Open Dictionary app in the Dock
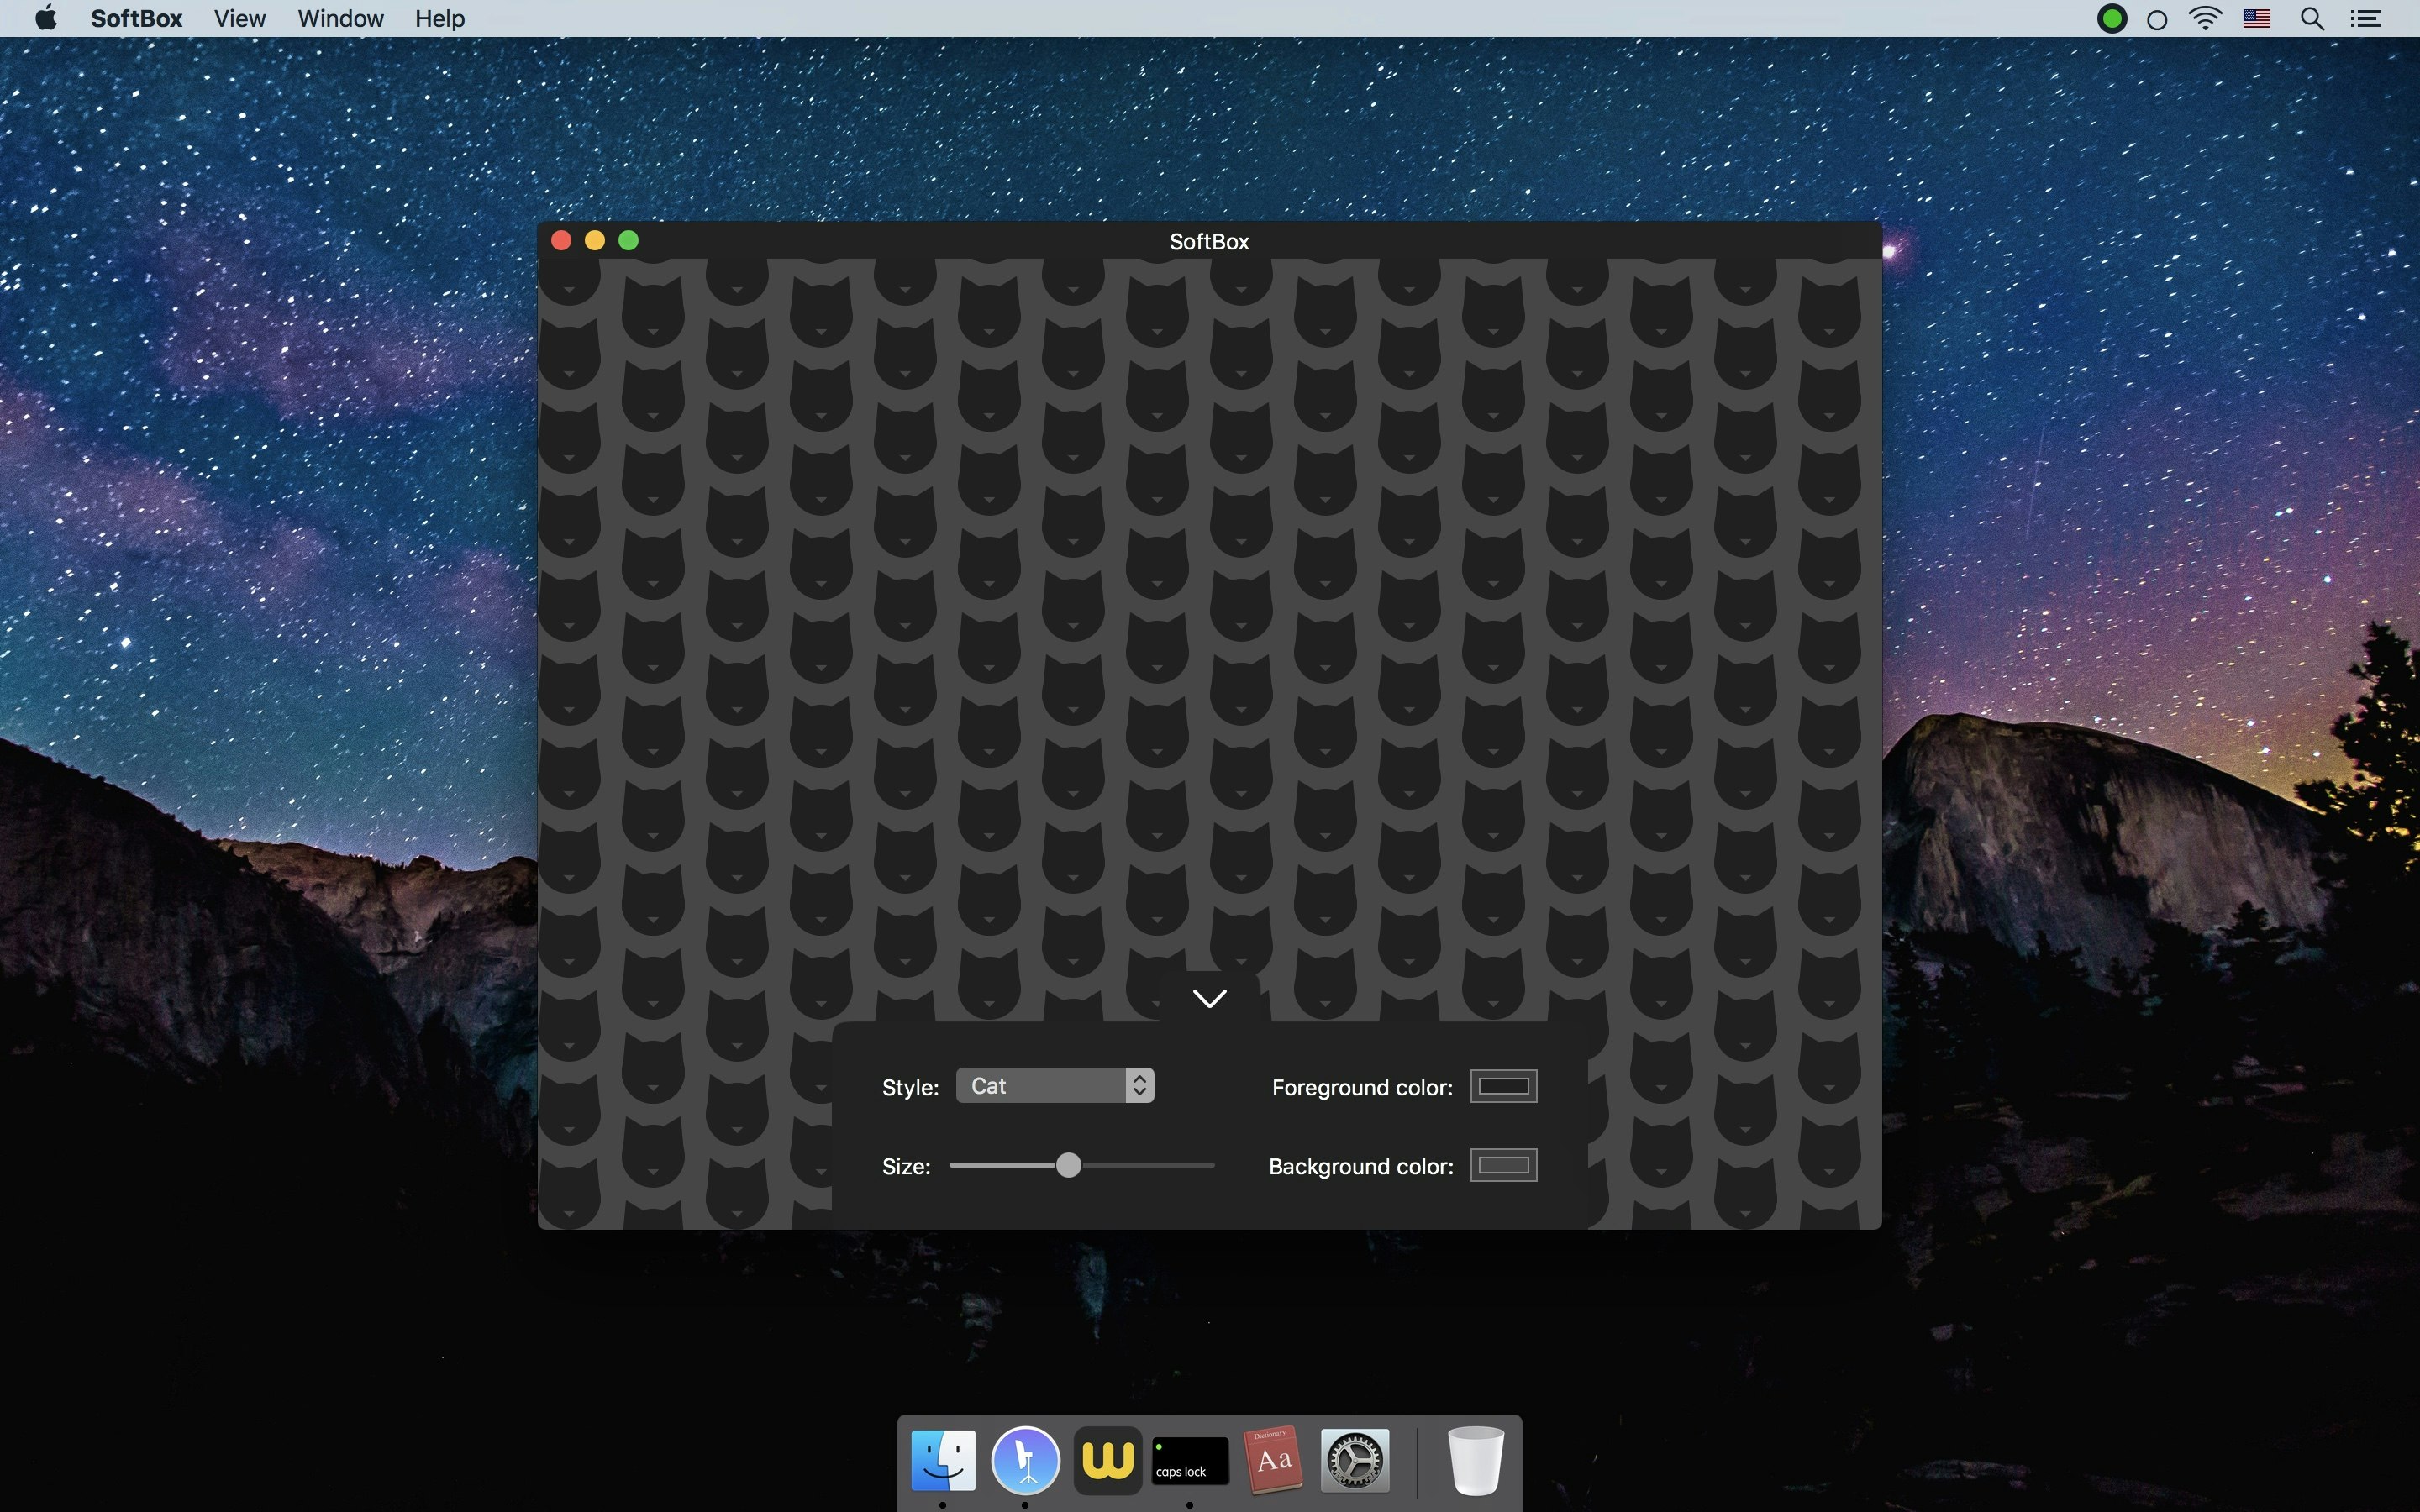This screenshot has height=1512, width=2420. click(1272, 1460)
